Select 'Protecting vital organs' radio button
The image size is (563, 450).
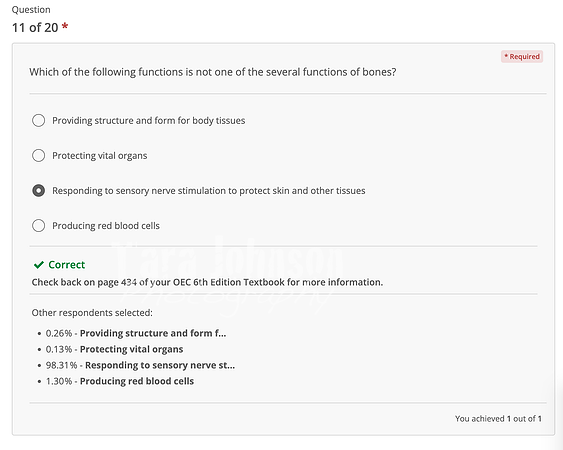coord(38,156)
